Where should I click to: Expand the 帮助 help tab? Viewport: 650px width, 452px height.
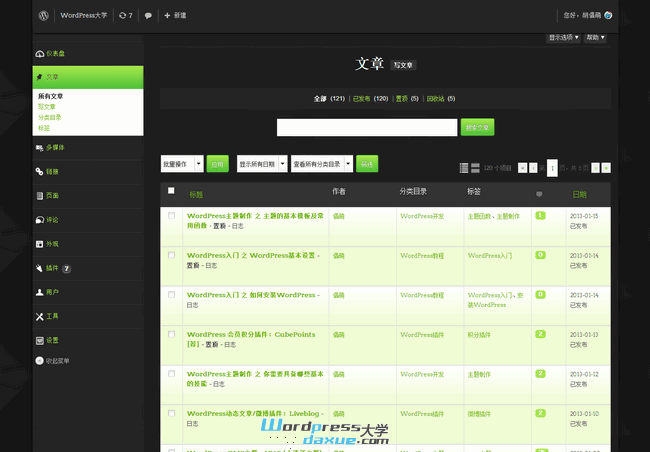click(595, 38)
